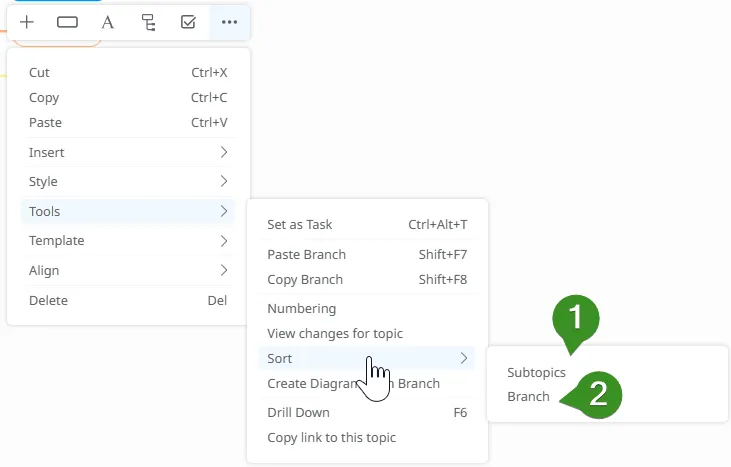Sort by Subtopics
This screenshot has width=731, height=467.
[x=536, y=373]
